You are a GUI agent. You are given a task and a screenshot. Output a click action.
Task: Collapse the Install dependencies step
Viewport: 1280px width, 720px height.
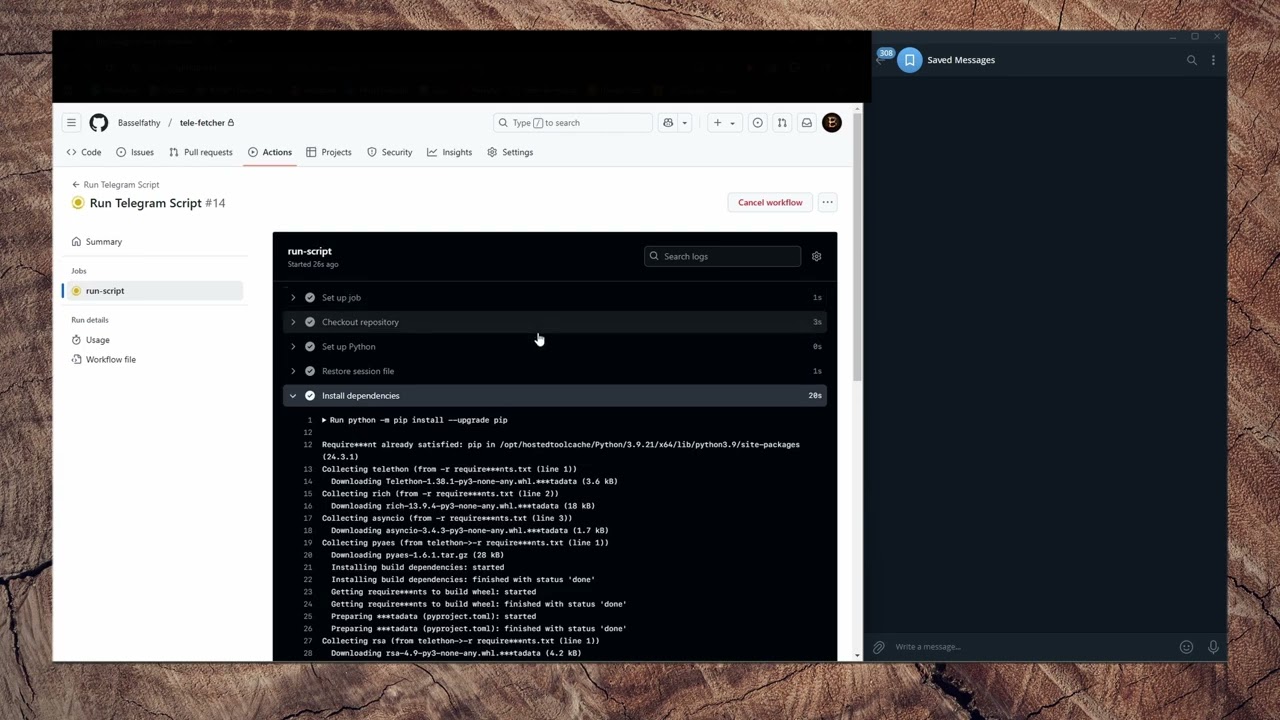pyautogui.click(x=555, y=396)
